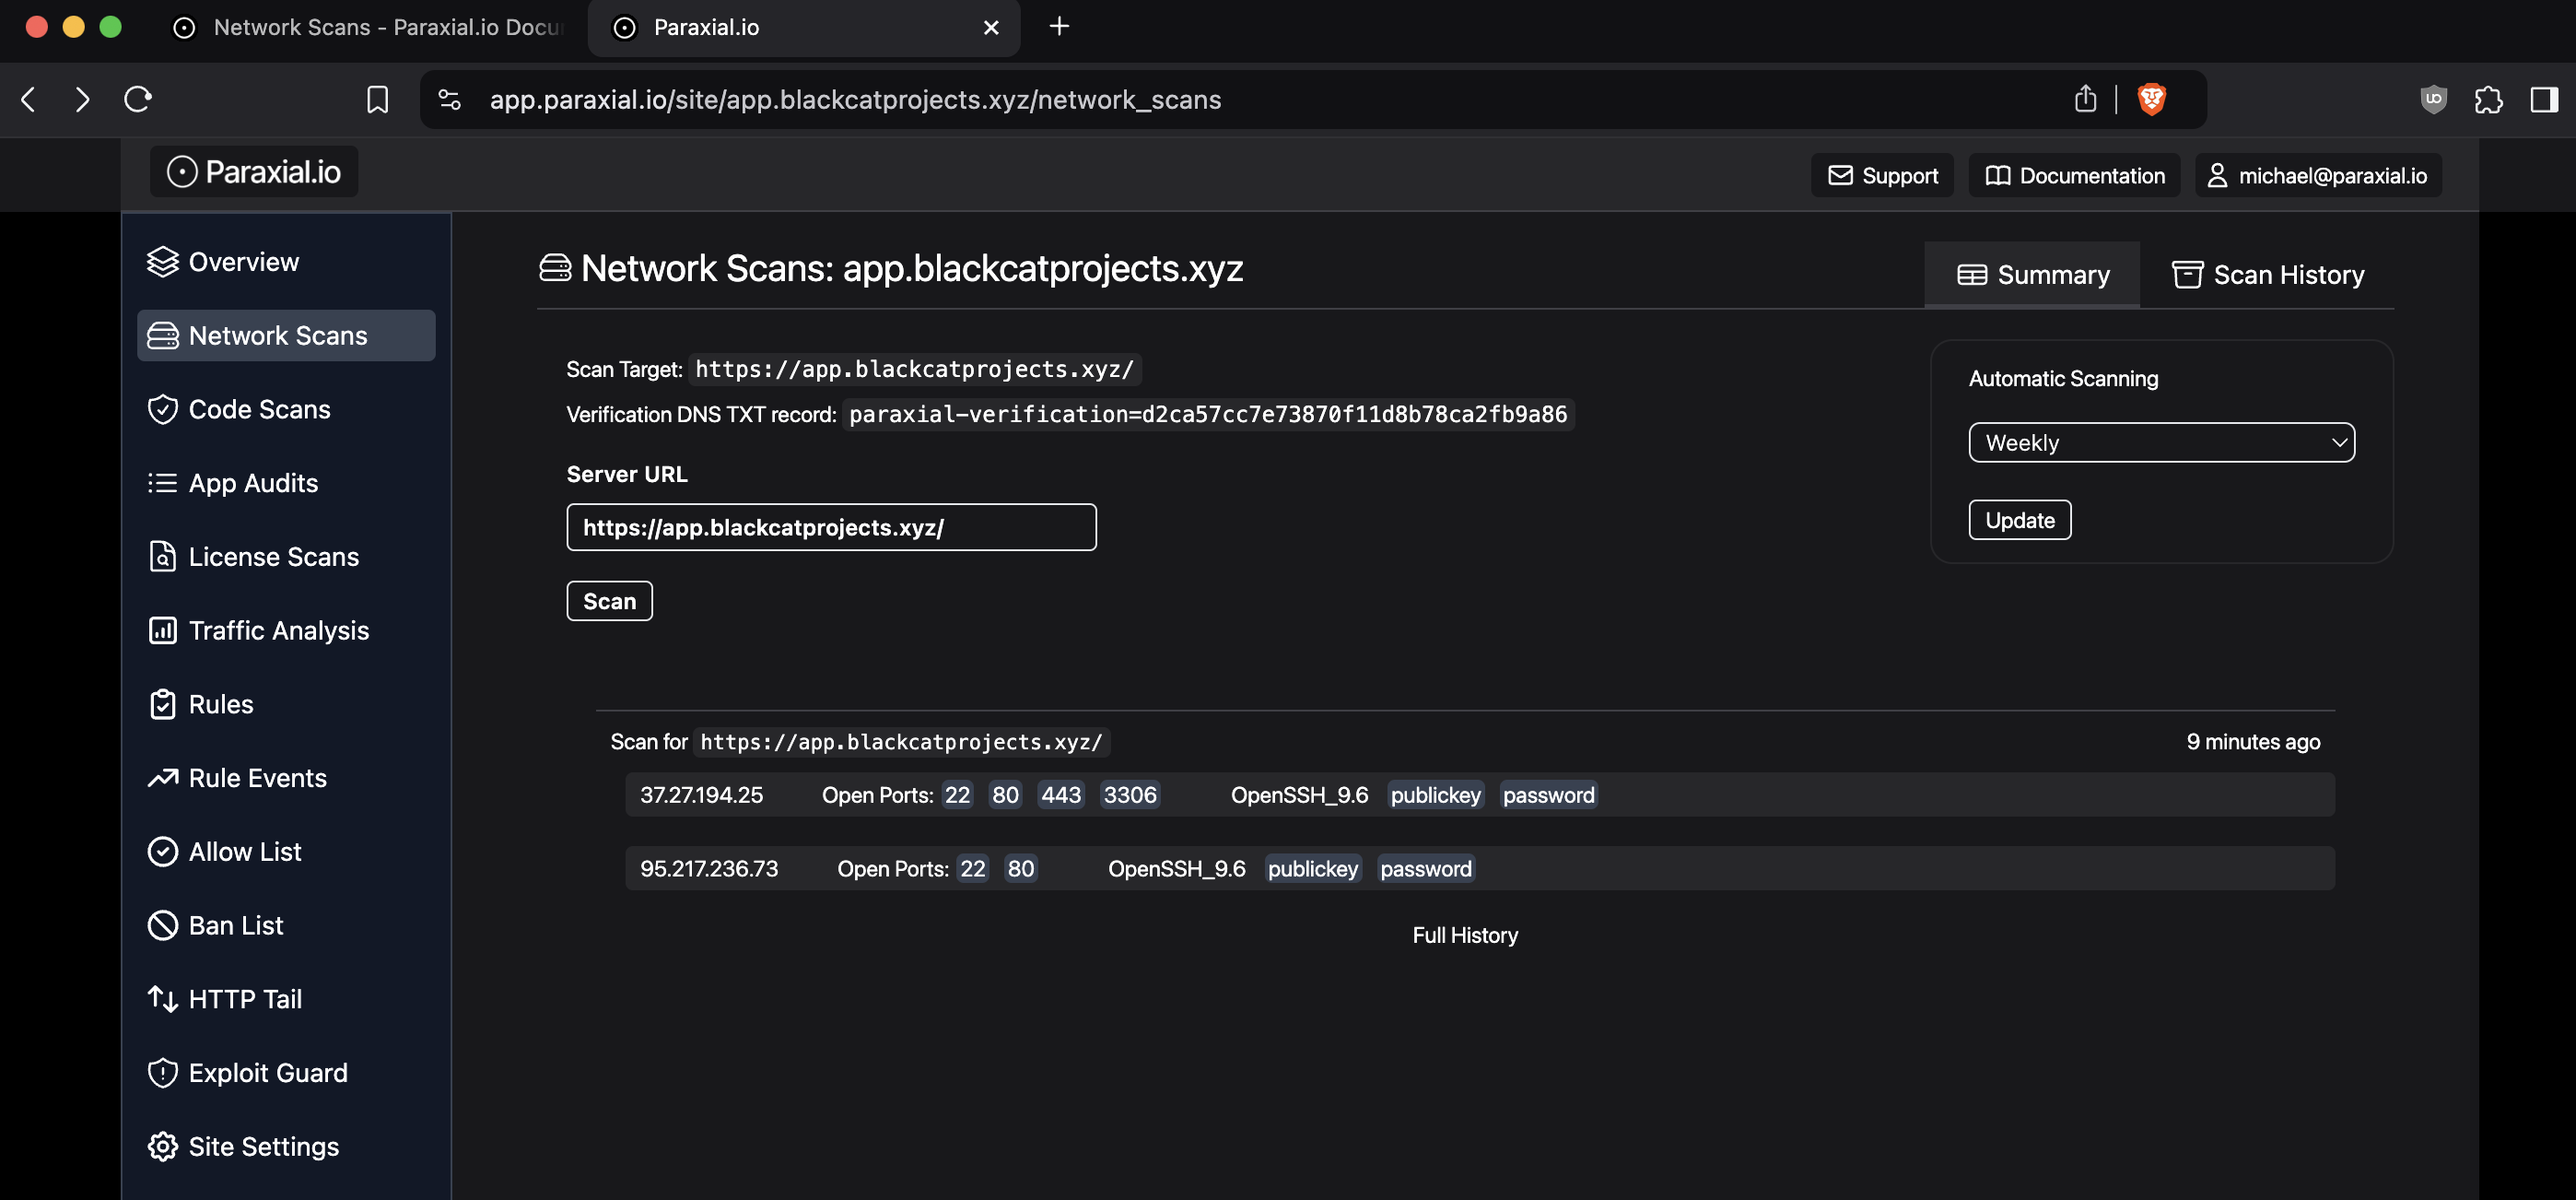
Task: Click port 80 badge for 95.217.236.73
Action: [x=1021, y=869]
